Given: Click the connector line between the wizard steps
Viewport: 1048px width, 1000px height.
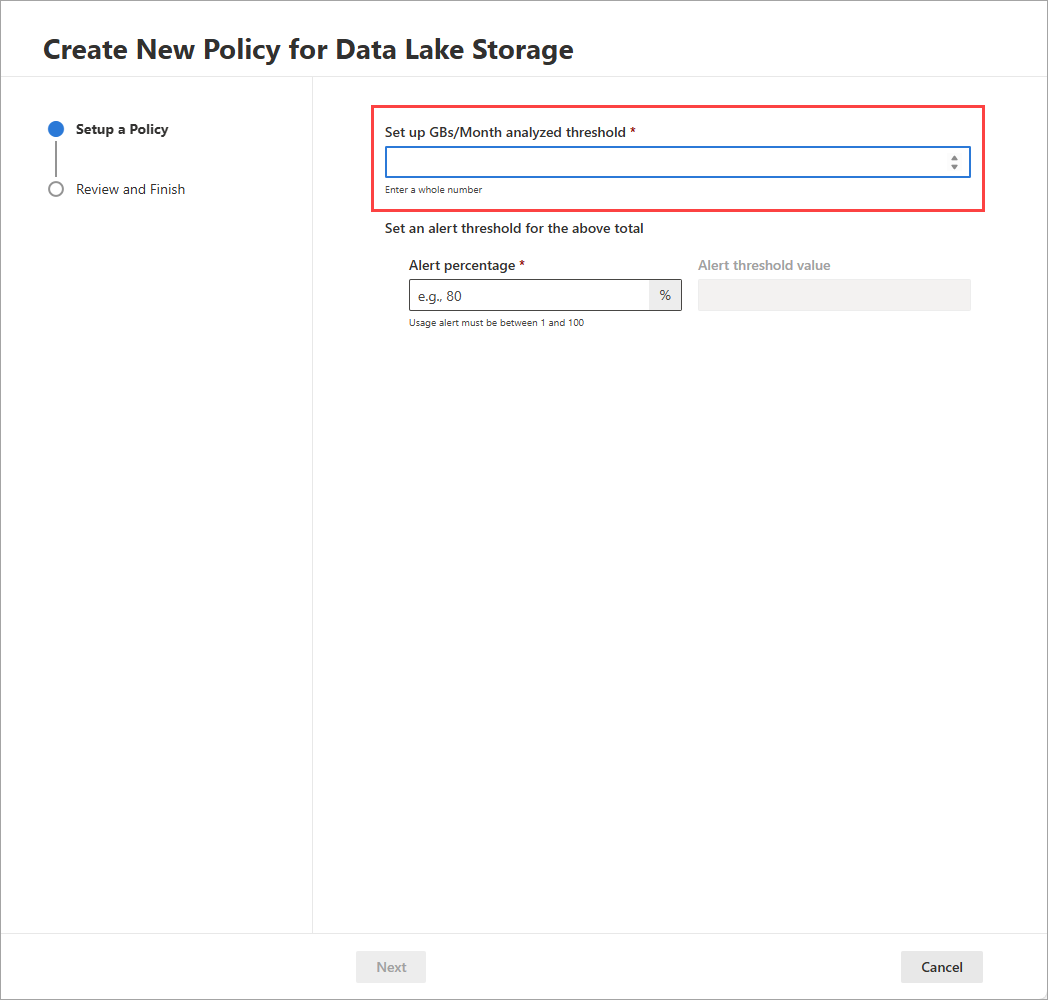Looking at the screenshot, I should click(56, 159).
